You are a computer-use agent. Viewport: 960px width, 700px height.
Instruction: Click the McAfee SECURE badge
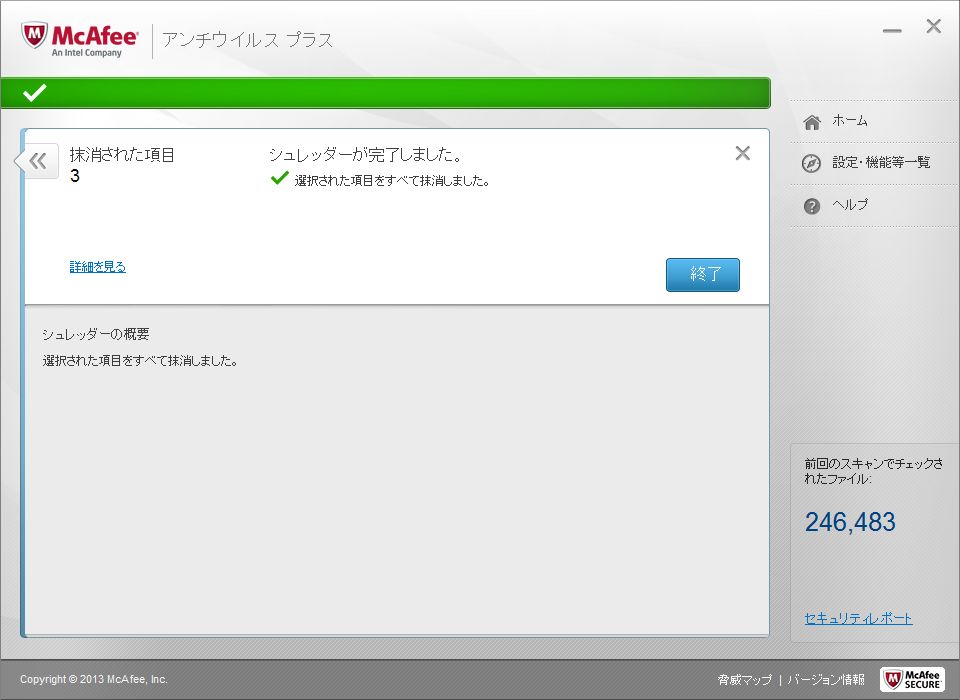[912, 679]
